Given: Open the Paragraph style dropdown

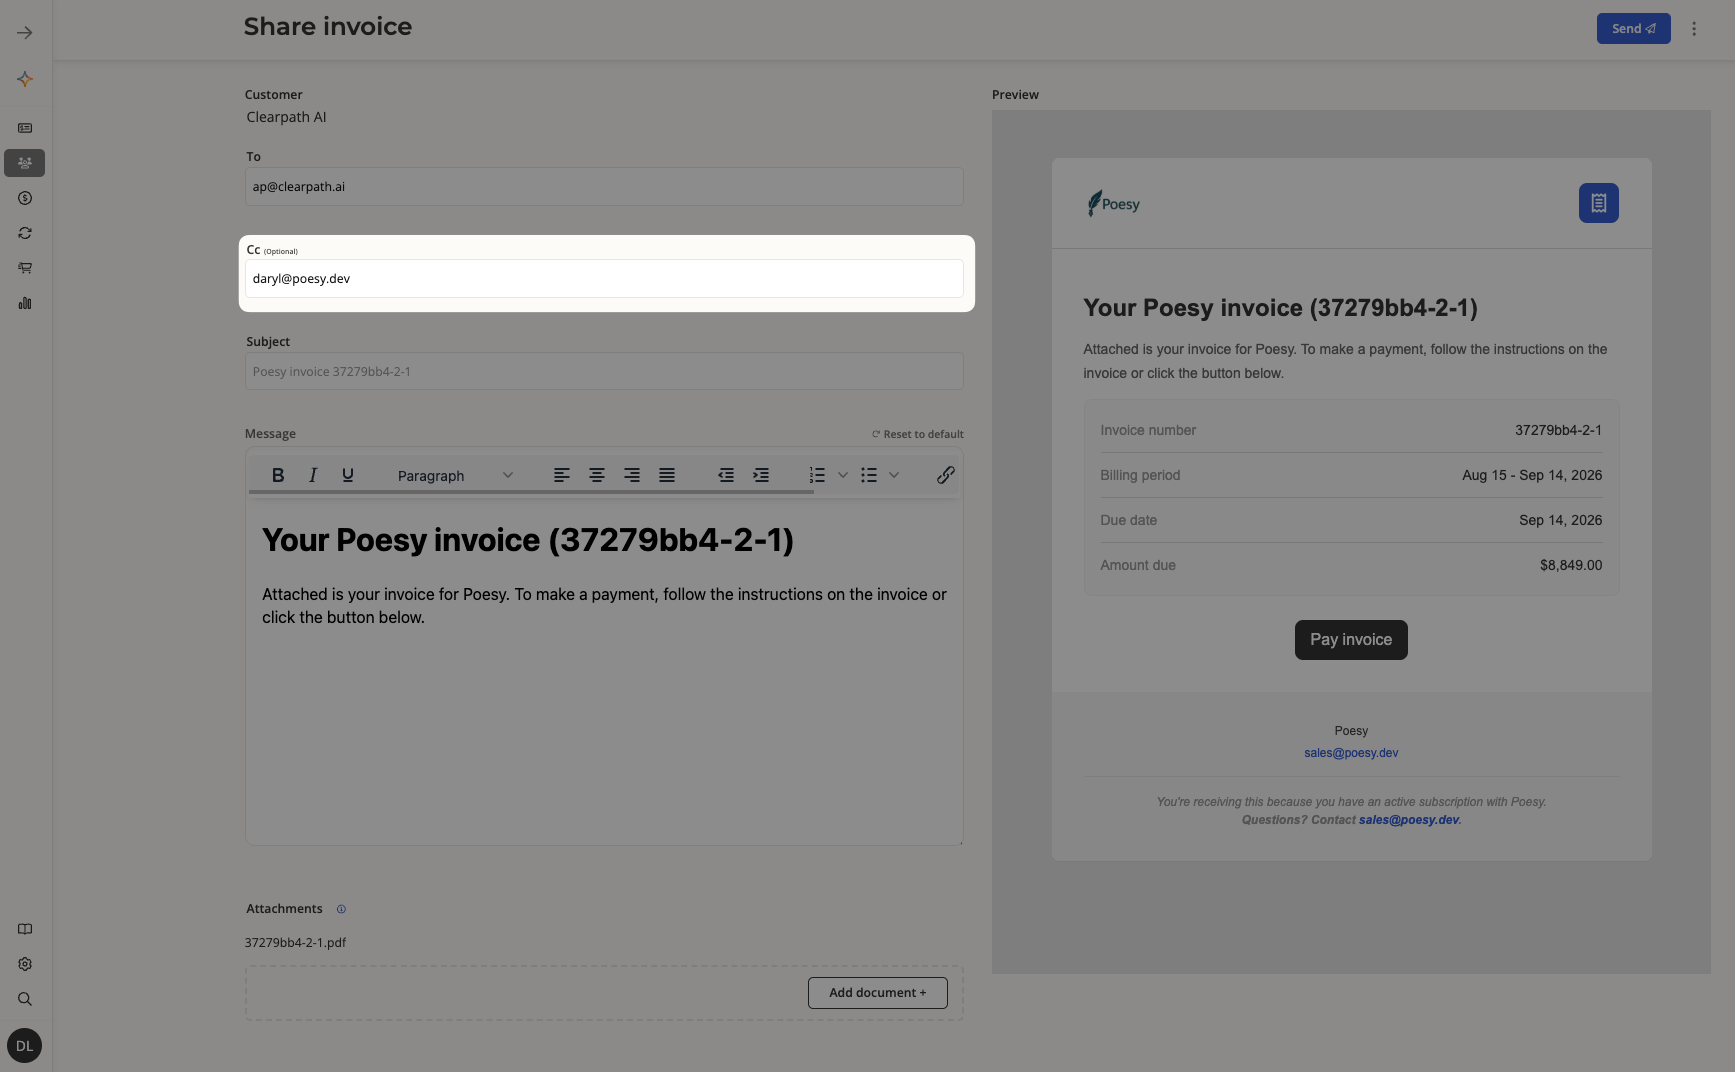Looking at the screenshot, I should (455, 476).
